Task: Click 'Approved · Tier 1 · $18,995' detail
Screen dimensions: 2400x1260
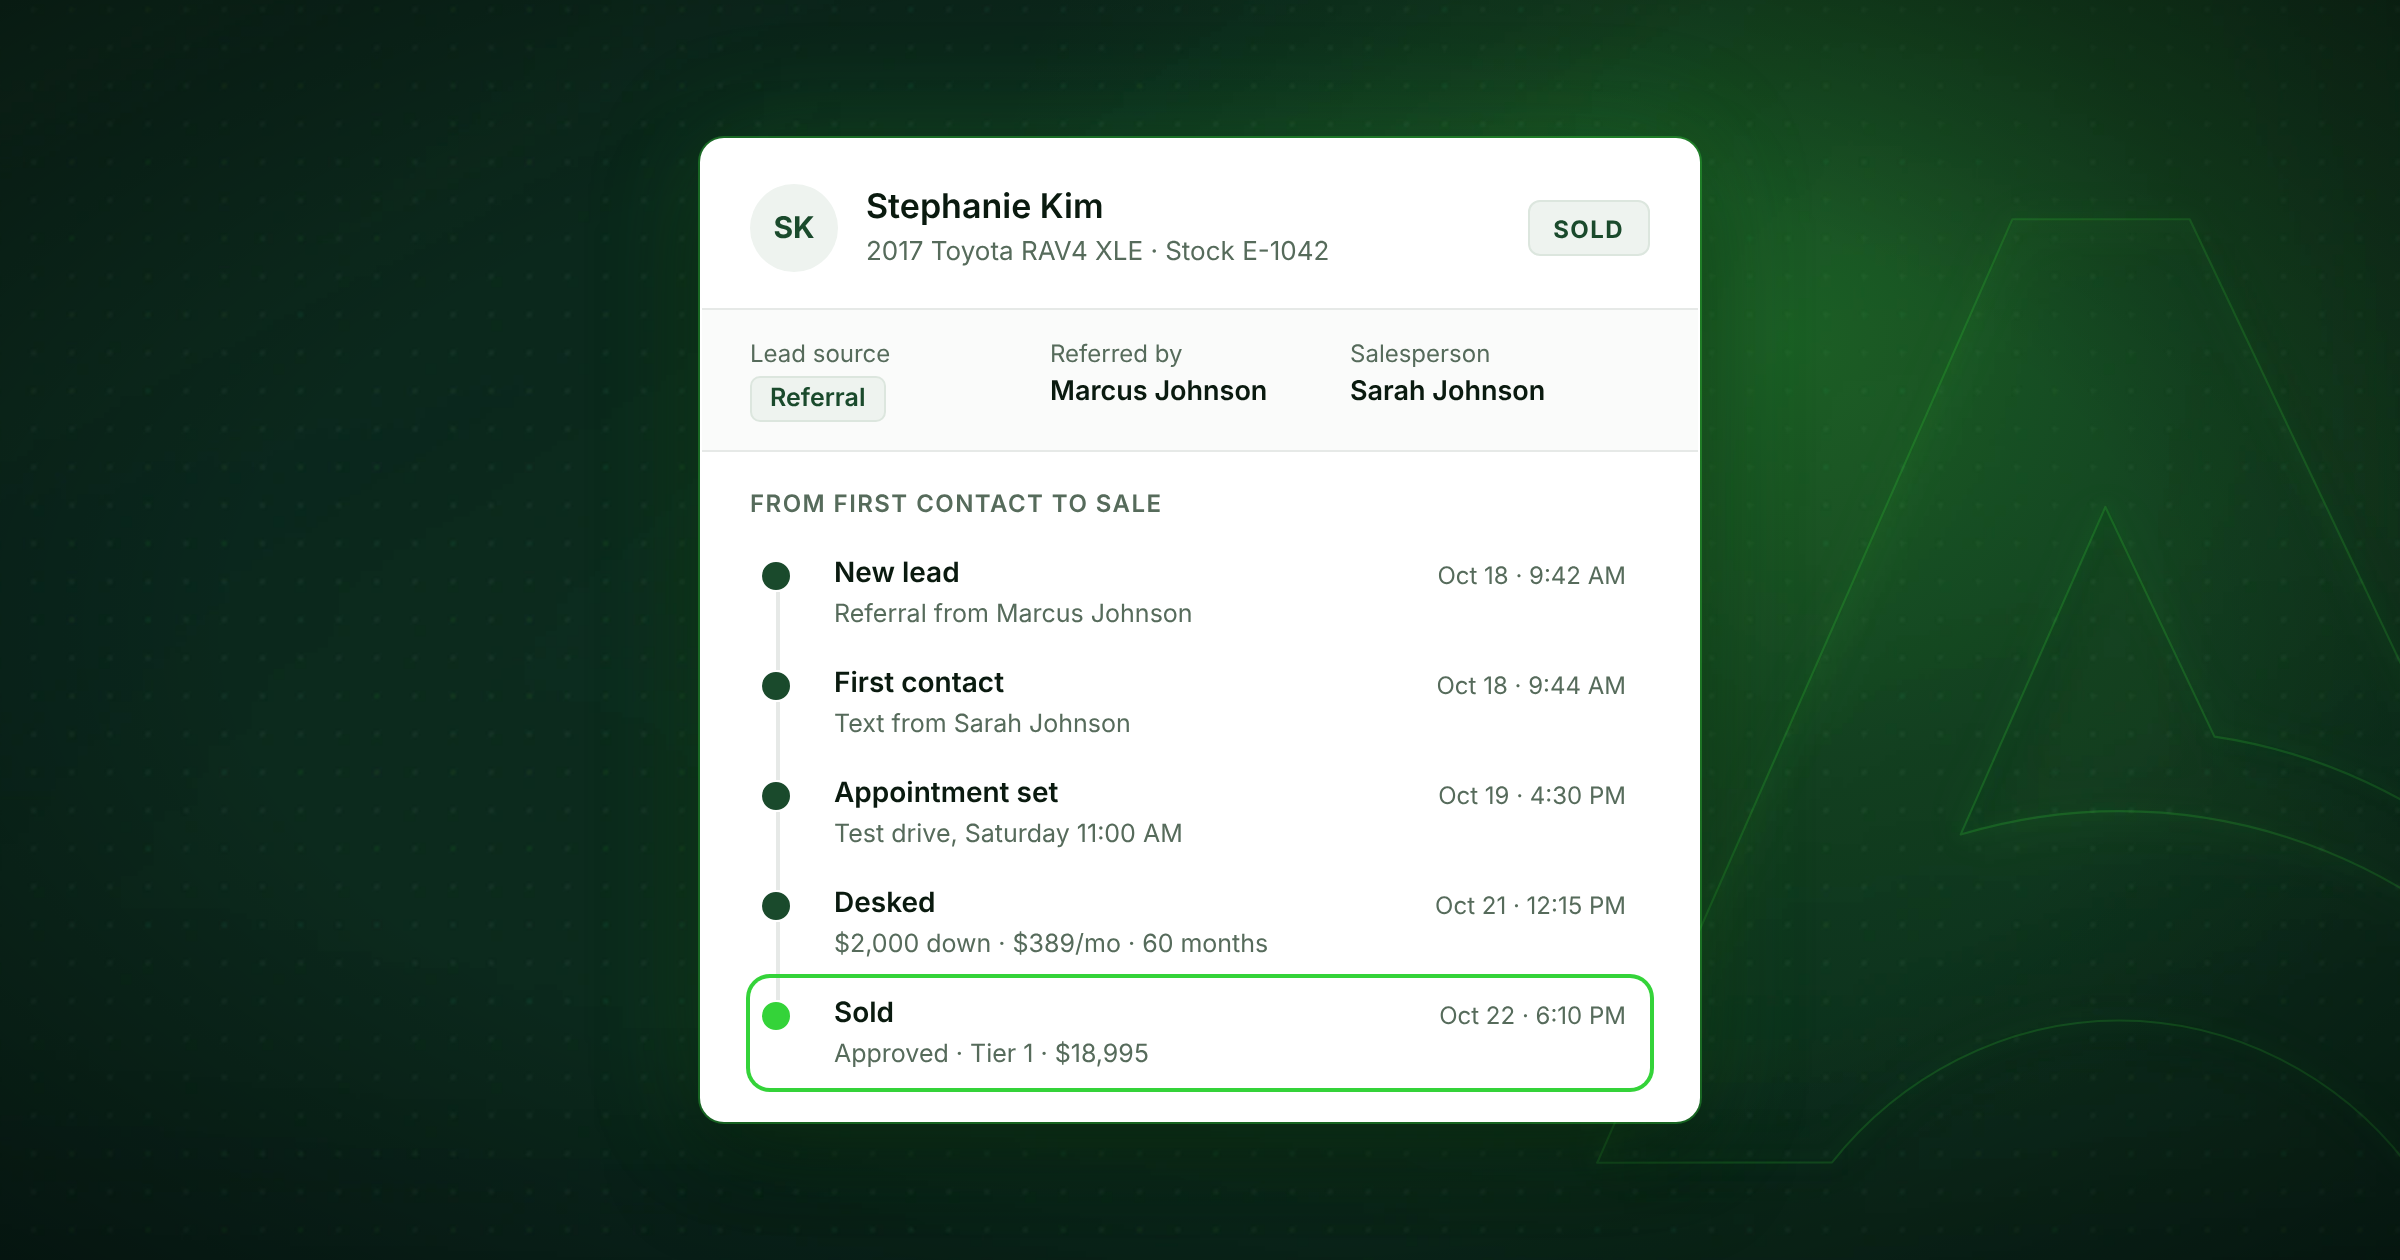Action: (991, 1054)
